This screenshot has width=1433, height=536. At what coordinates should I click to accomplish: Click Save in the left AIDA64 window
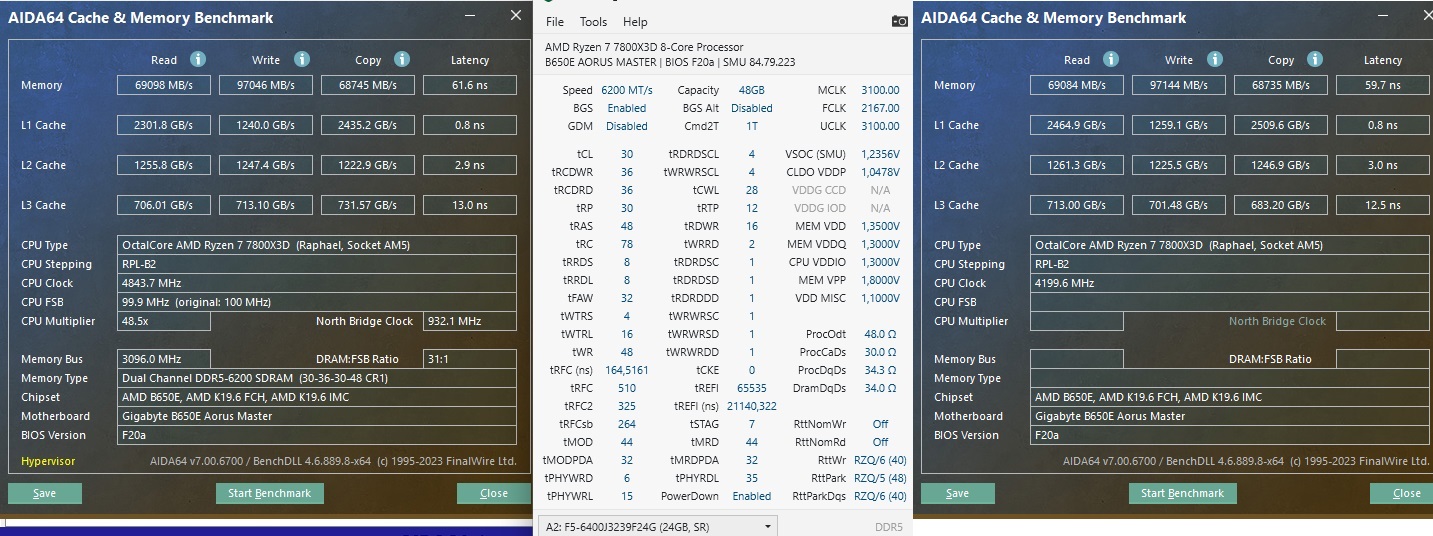coord(45,493)
